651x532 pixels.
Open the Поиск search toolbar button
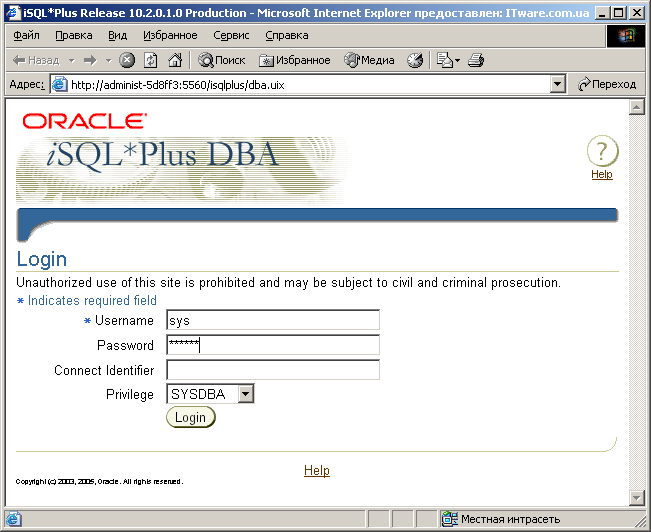tap(222, 60)
